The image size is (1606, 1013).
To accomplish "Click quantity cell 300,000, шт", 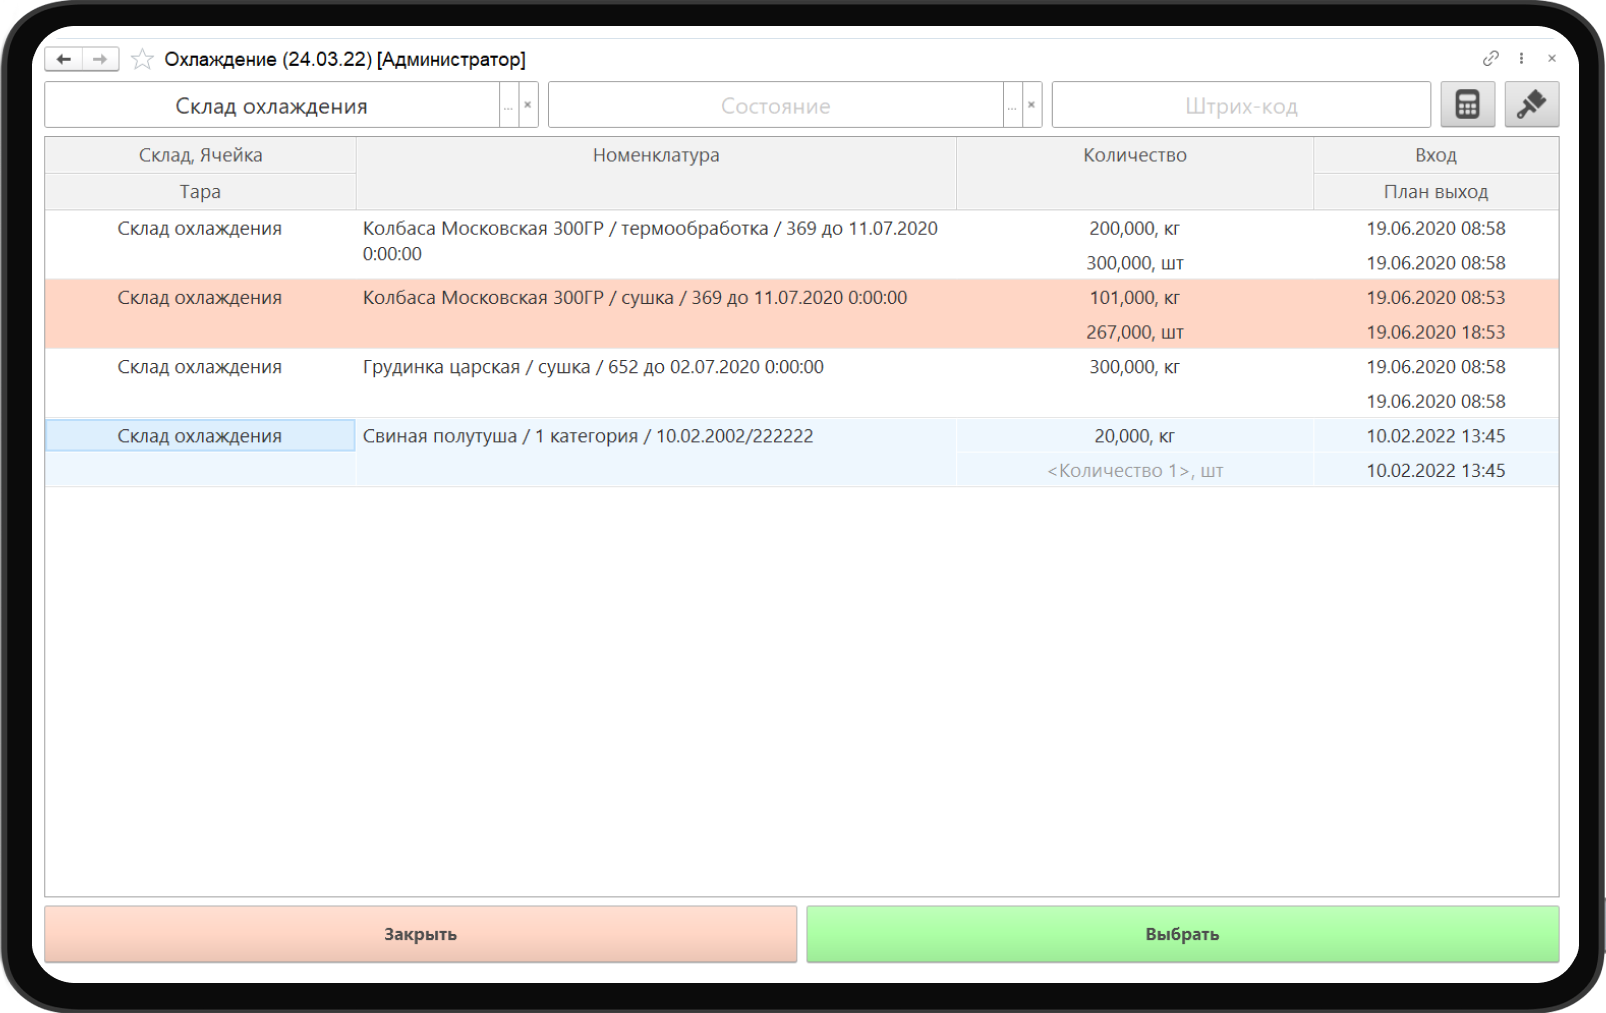I will (1135, 263).
